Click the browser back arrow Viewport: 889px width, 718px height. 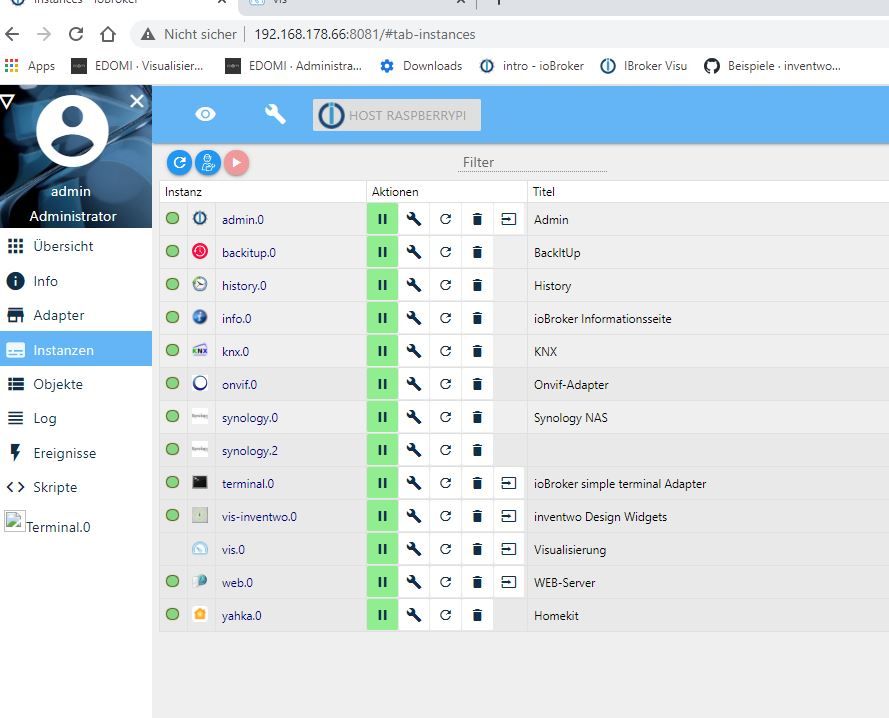12,34
